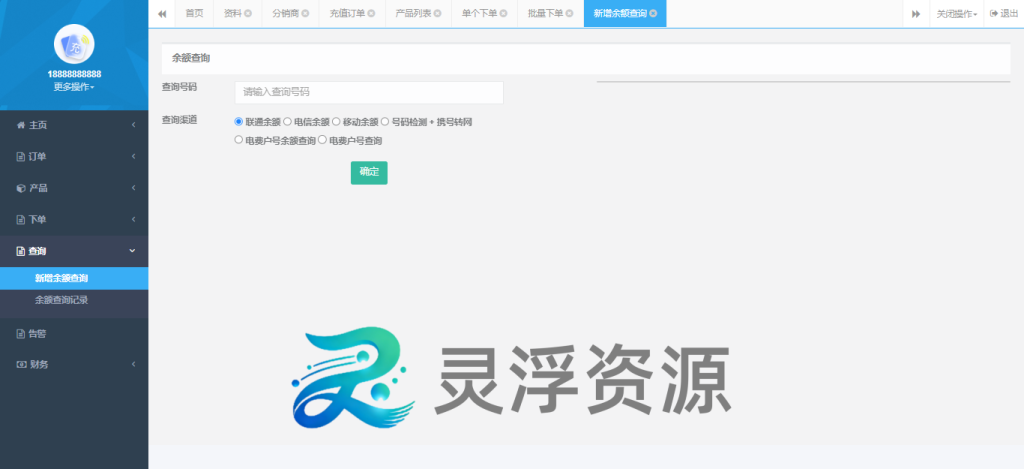Close the 充值订单 tab
The width and height of the screenshot is (1024, 469).
click(x=372, y=14)
